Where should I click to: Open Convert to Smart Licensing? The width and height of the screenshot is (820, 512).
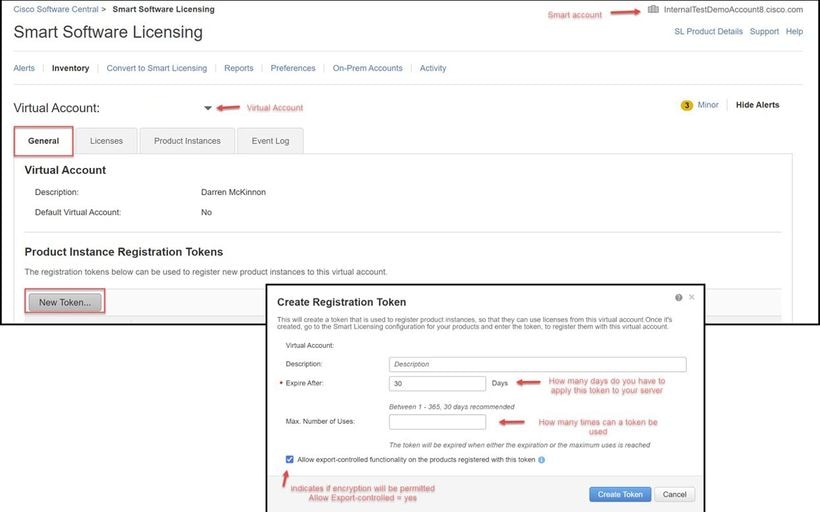click(157, 68)
